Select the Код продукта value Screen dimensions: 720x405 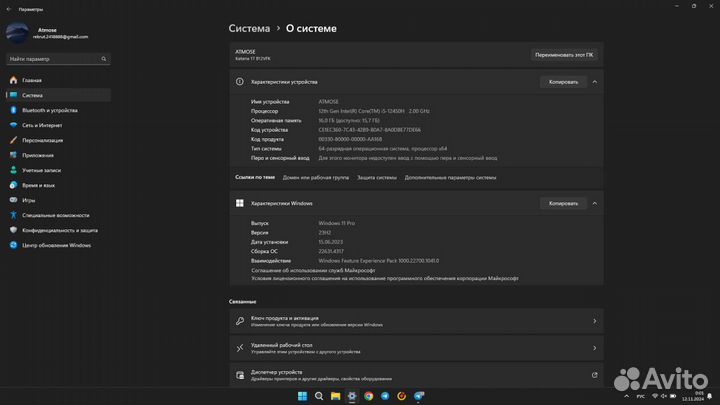click(350, 139)
